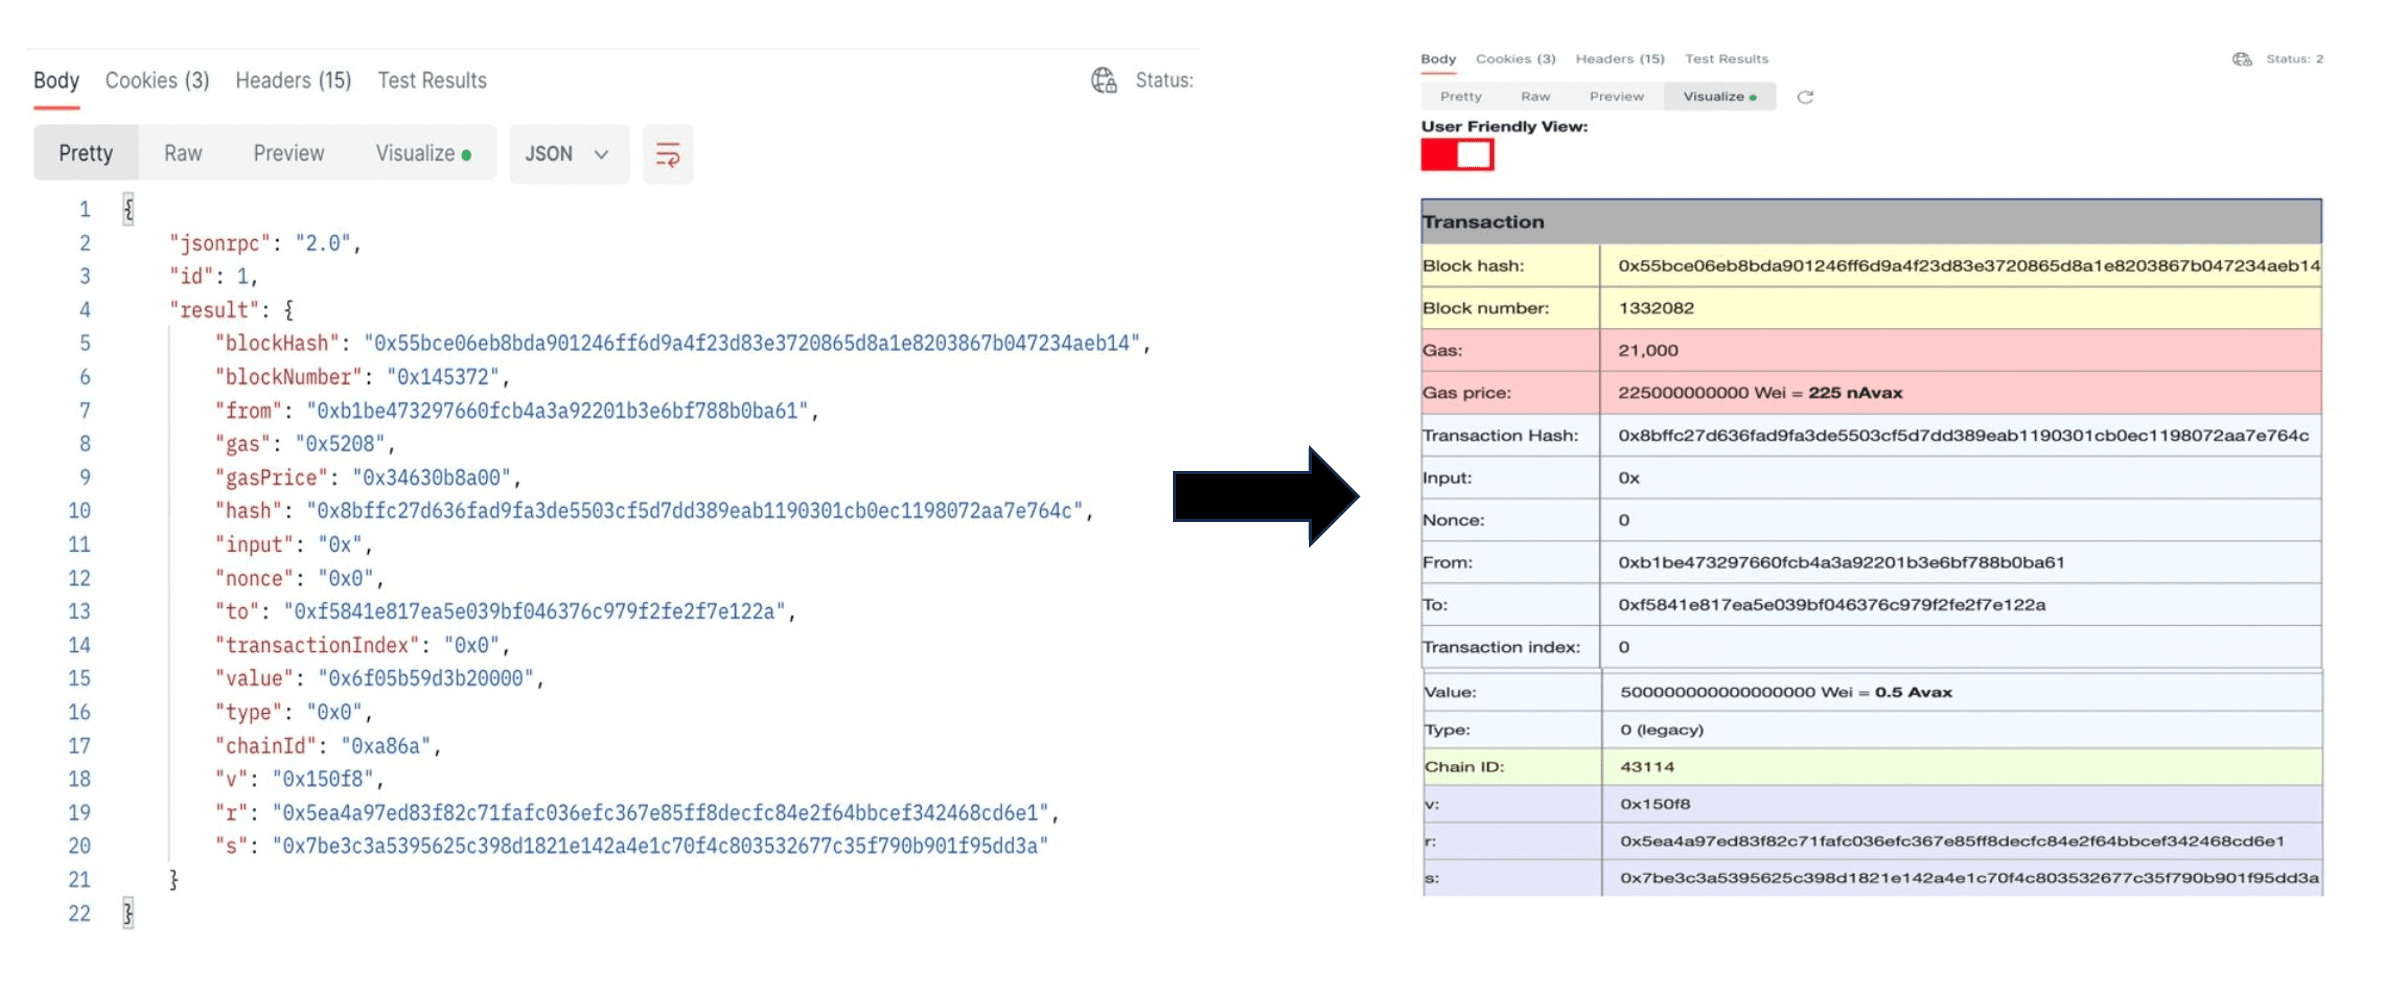Switch to the Preview tab
This screenshot has height=996, width=2382.
pos(288,153)
